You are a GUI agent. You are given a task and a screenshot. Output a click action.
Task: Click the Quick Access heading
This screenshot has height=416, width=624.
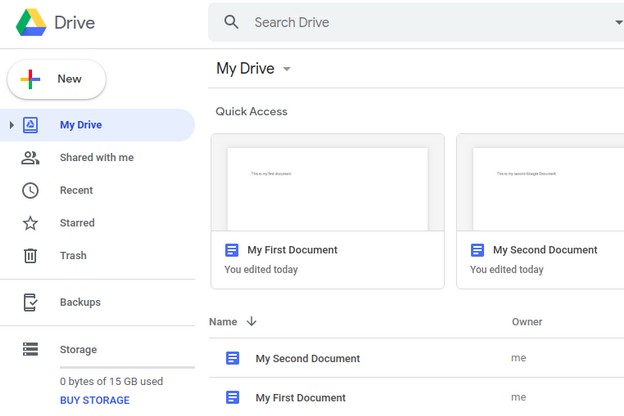point(252,111)
